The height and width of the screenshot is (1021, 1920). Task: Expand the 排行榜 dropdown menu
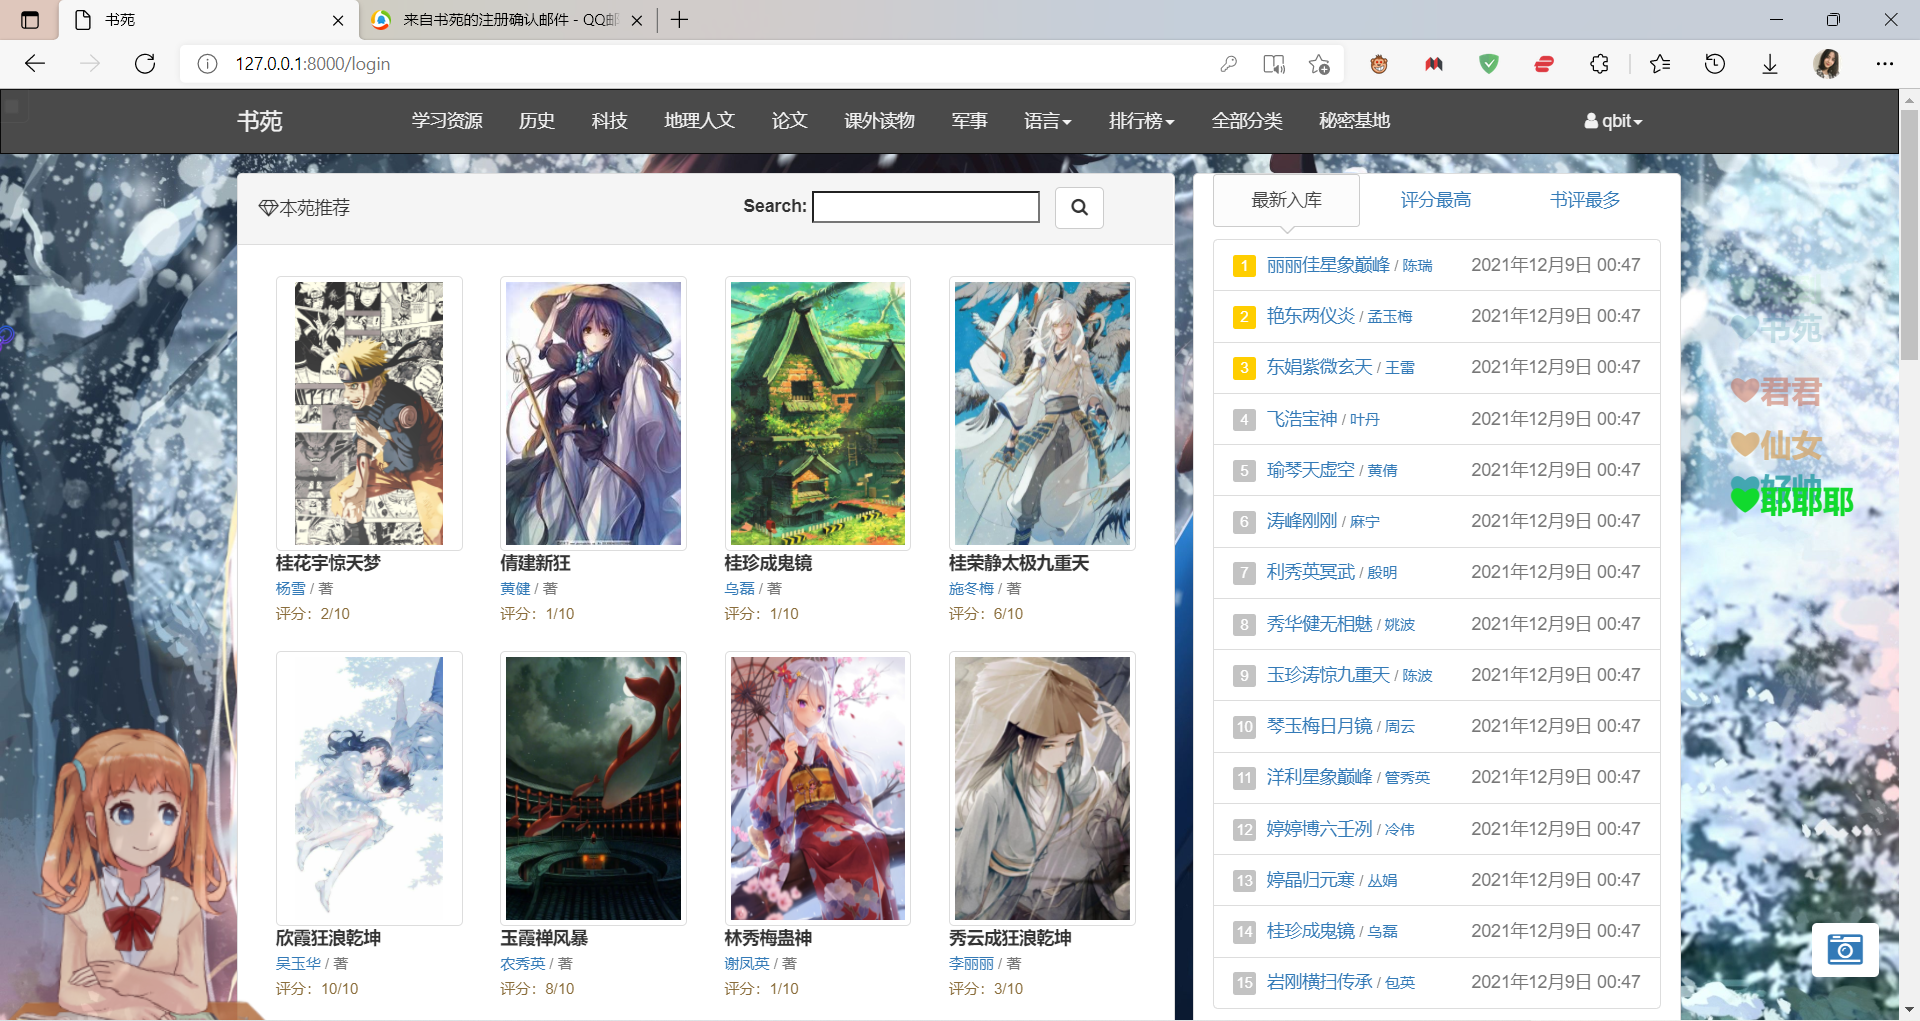(x=1141, y=121)
